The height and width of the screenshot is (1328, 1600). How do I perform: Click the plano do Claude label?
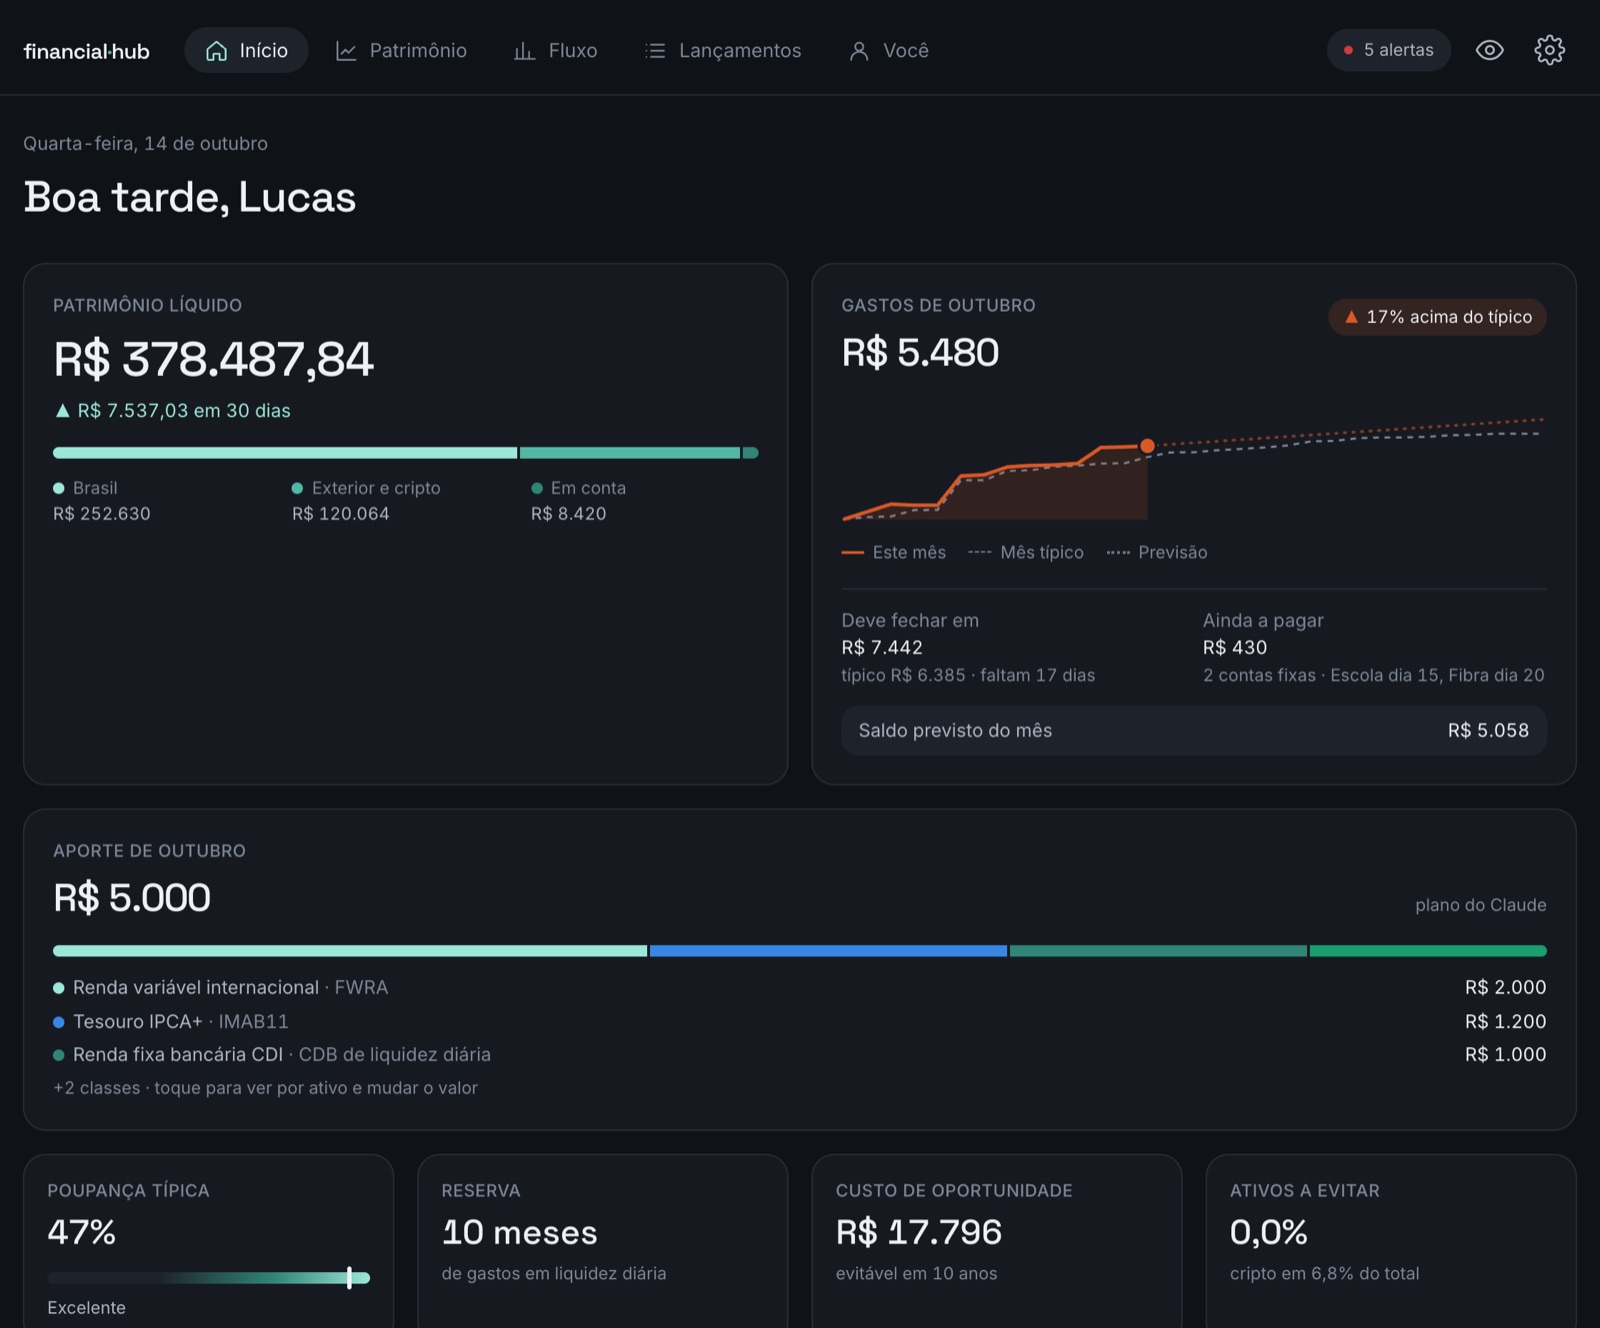1480,905
